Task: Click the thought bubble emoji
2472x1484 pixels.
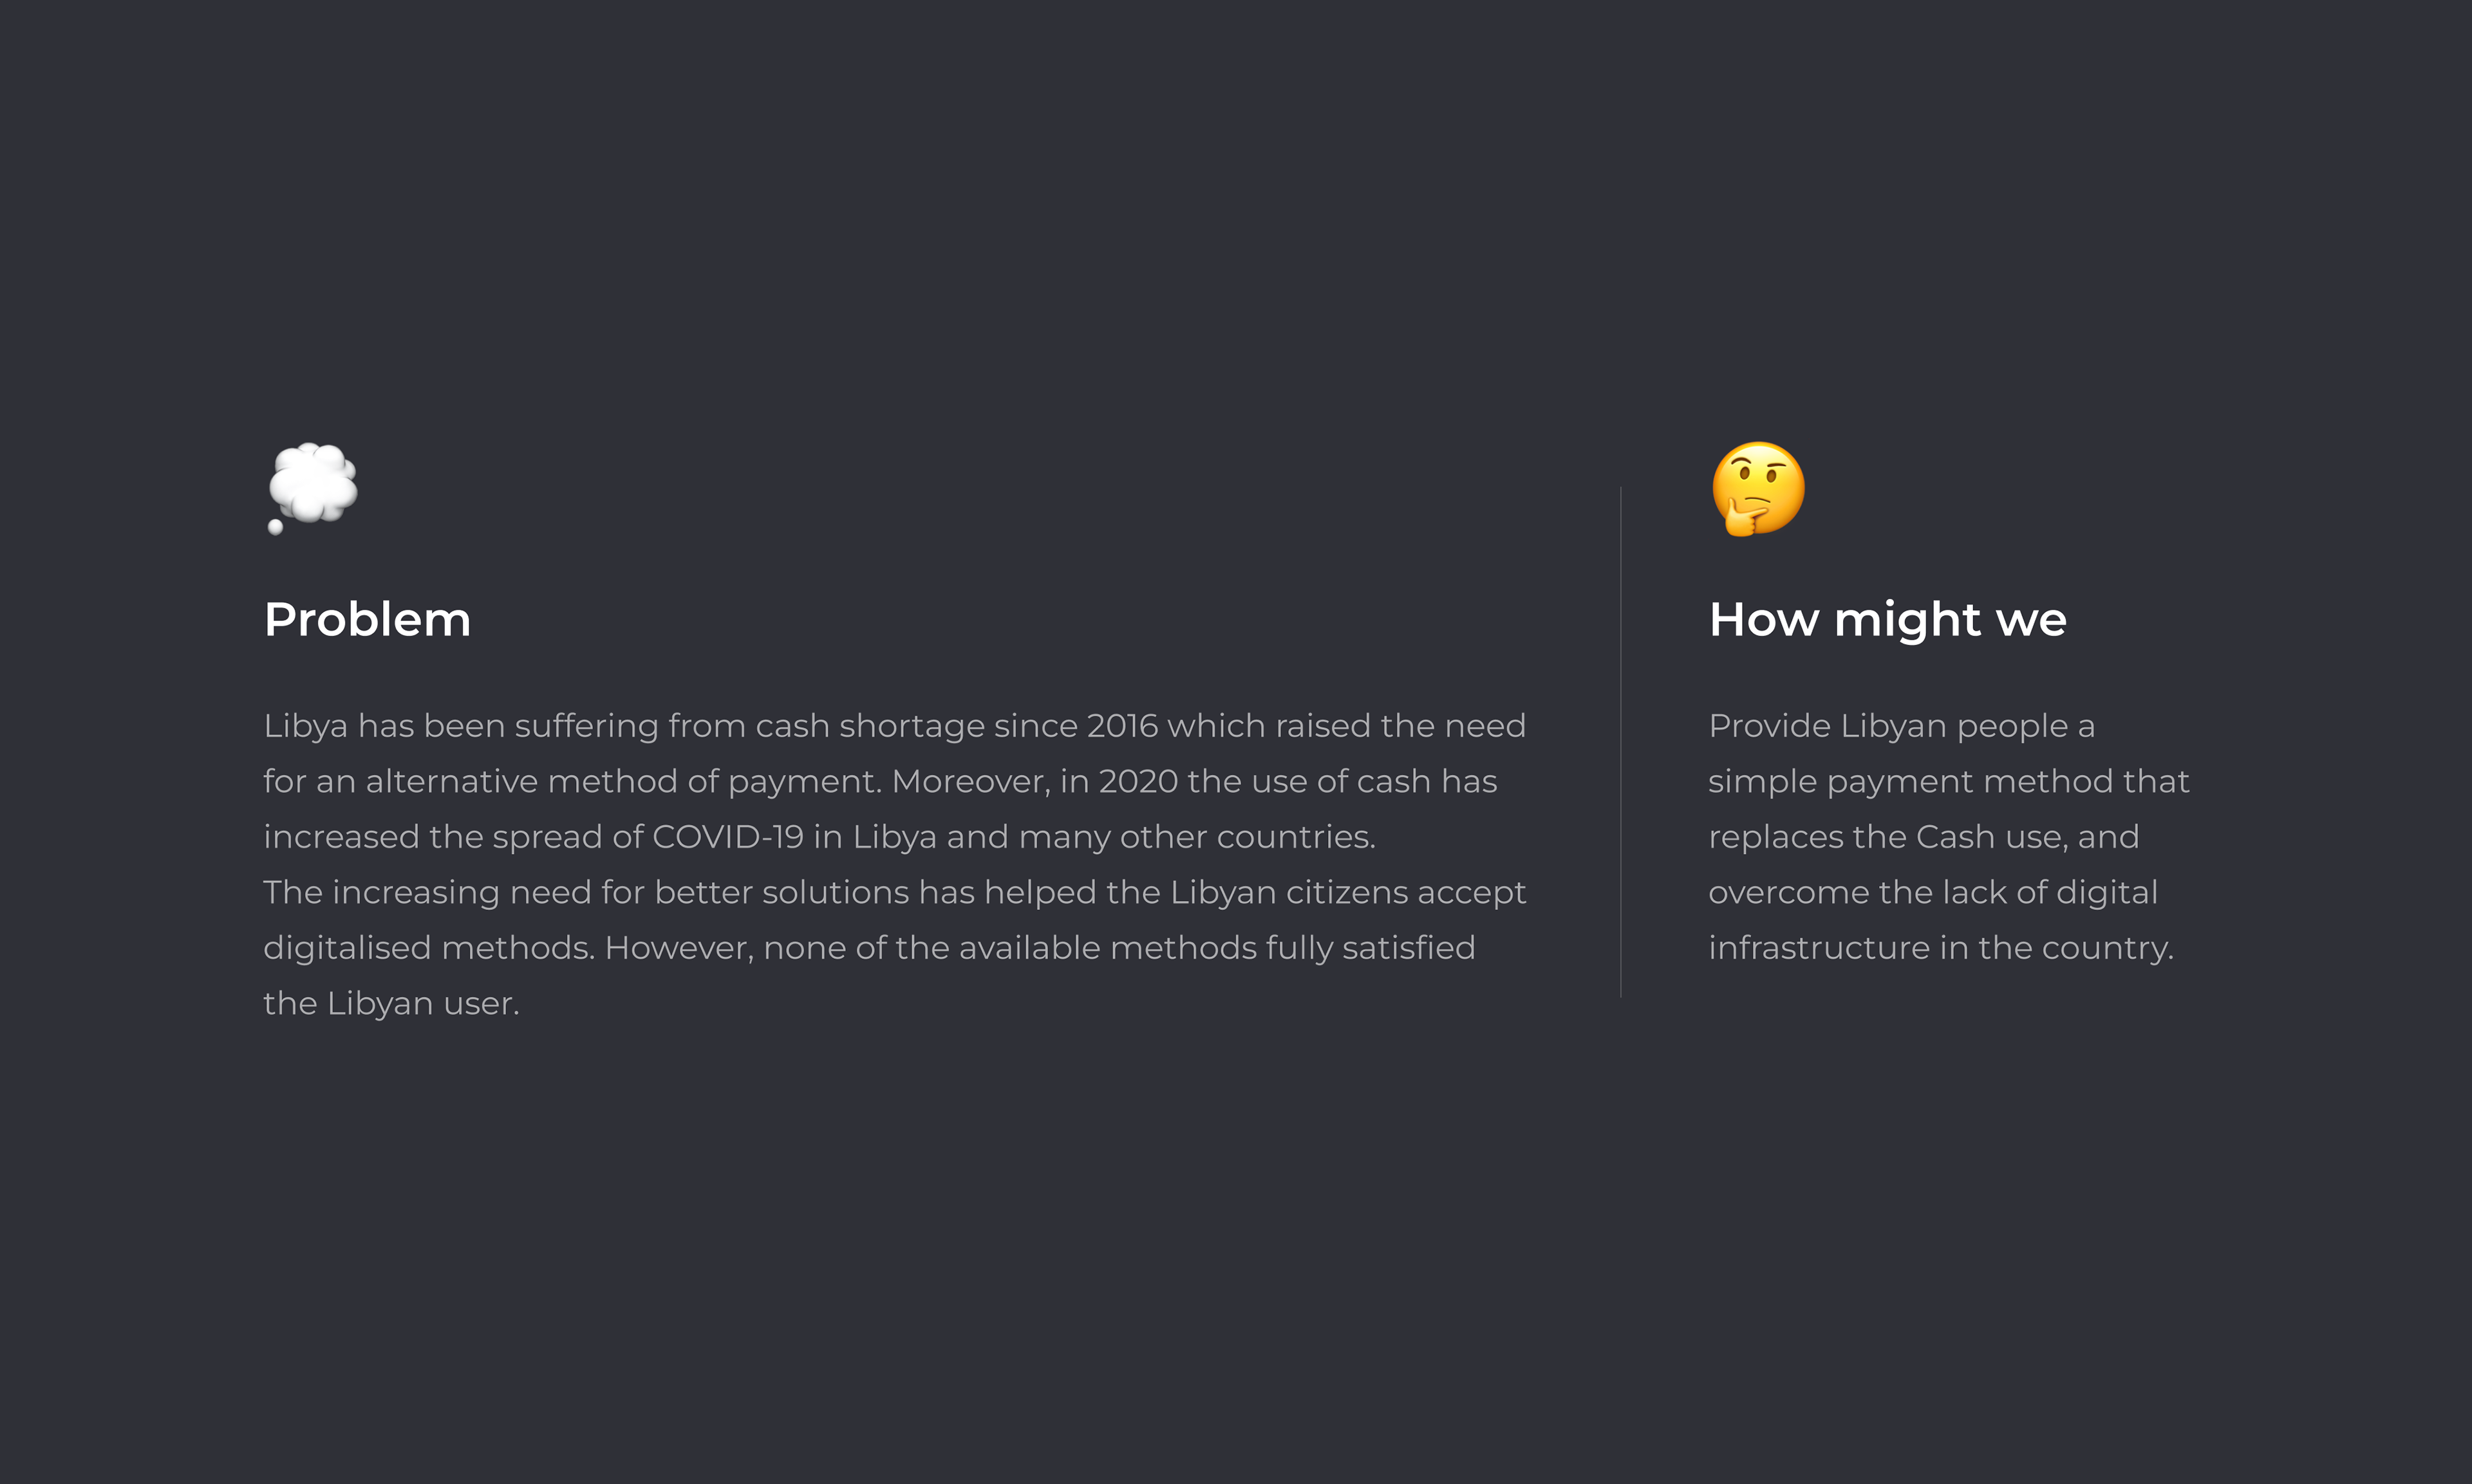Action: (x=313, y=487)
